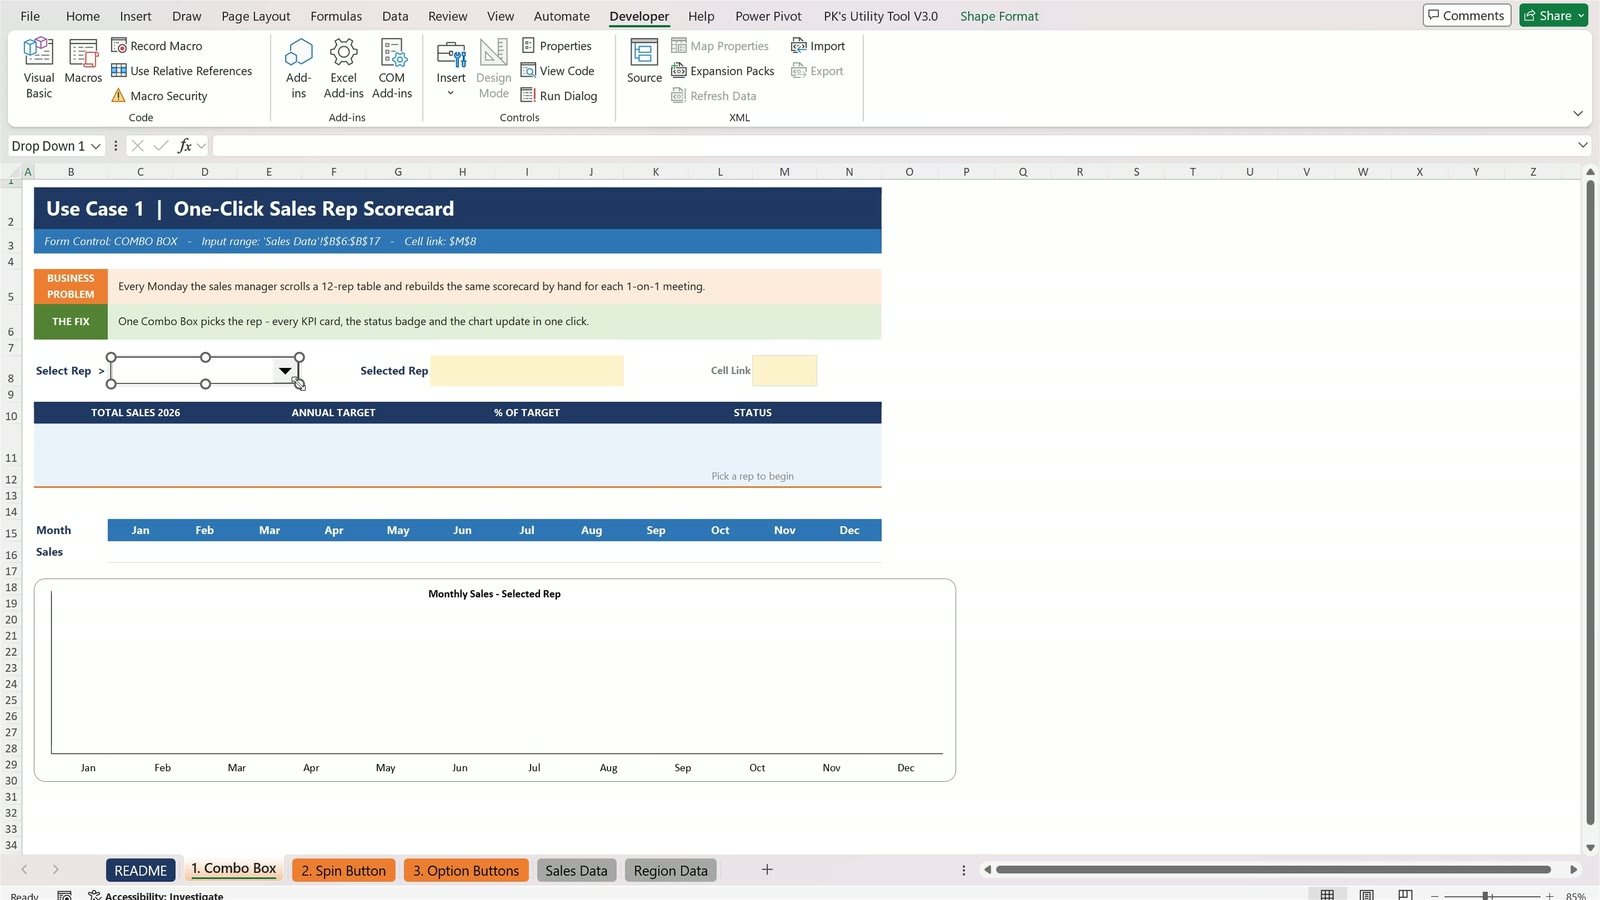Viewport: 1600px width, 900px height.
Task: Click the Insert Function fx icon
Action: [185, 146]
